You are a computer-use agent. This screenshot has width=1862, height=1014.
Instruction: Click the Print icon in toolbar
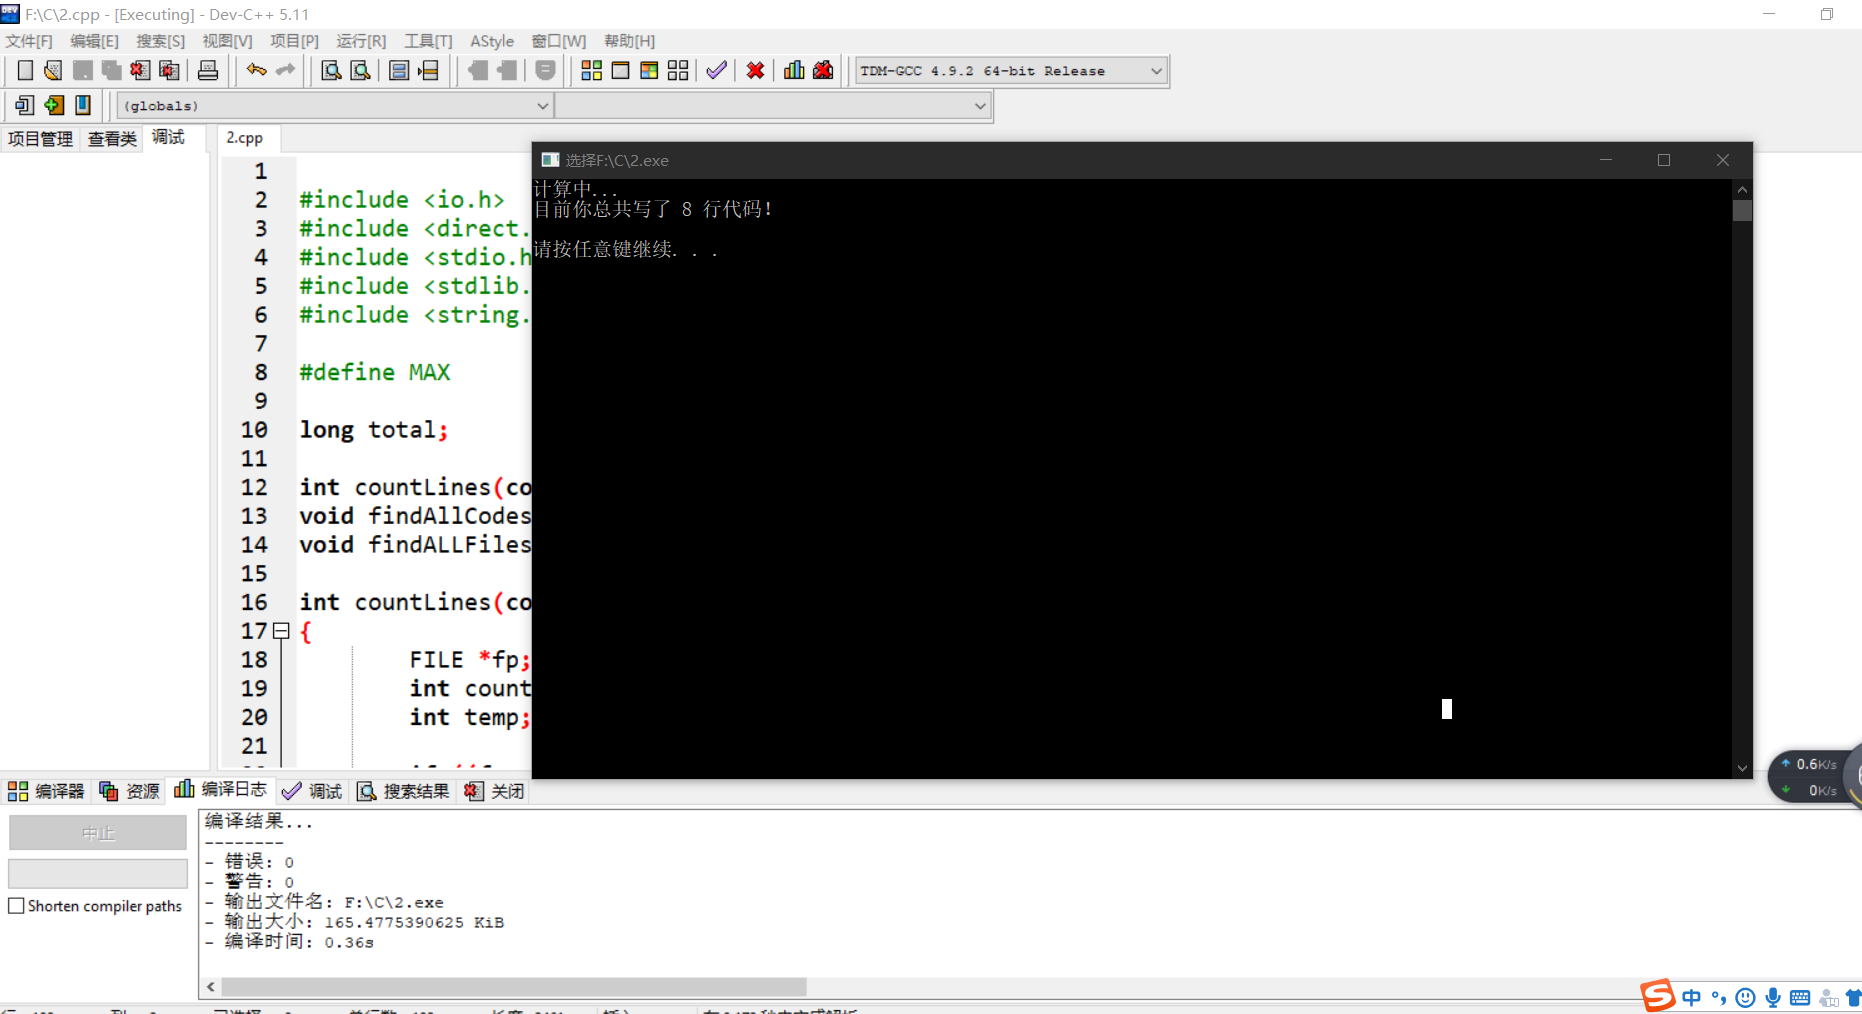(x=208, y=70)
